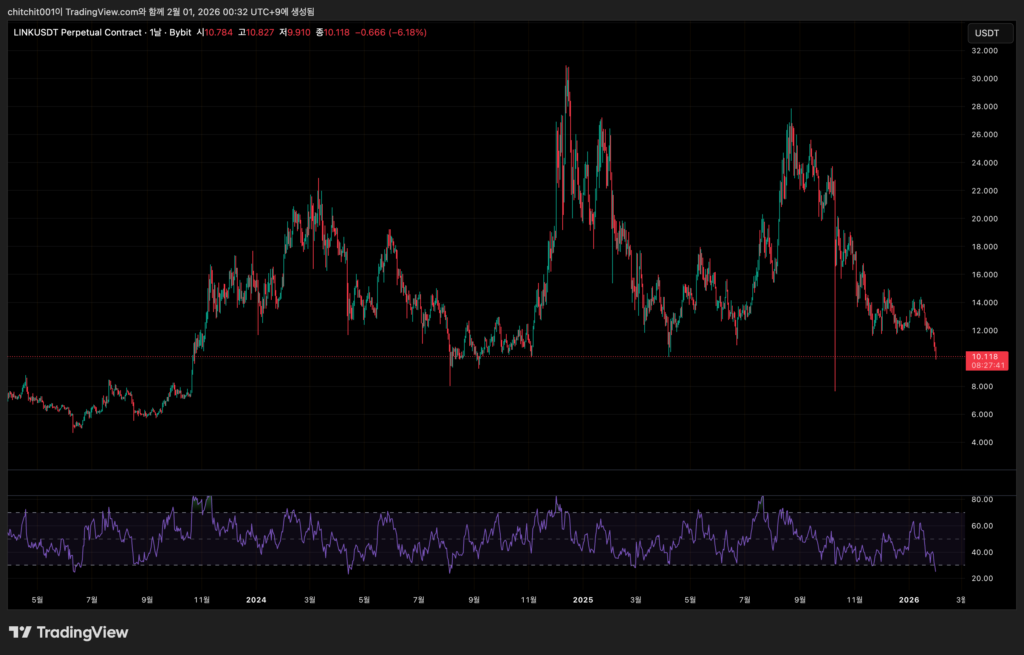
Task: Select the 2025 label on time axis
Action: click(583, 600)
